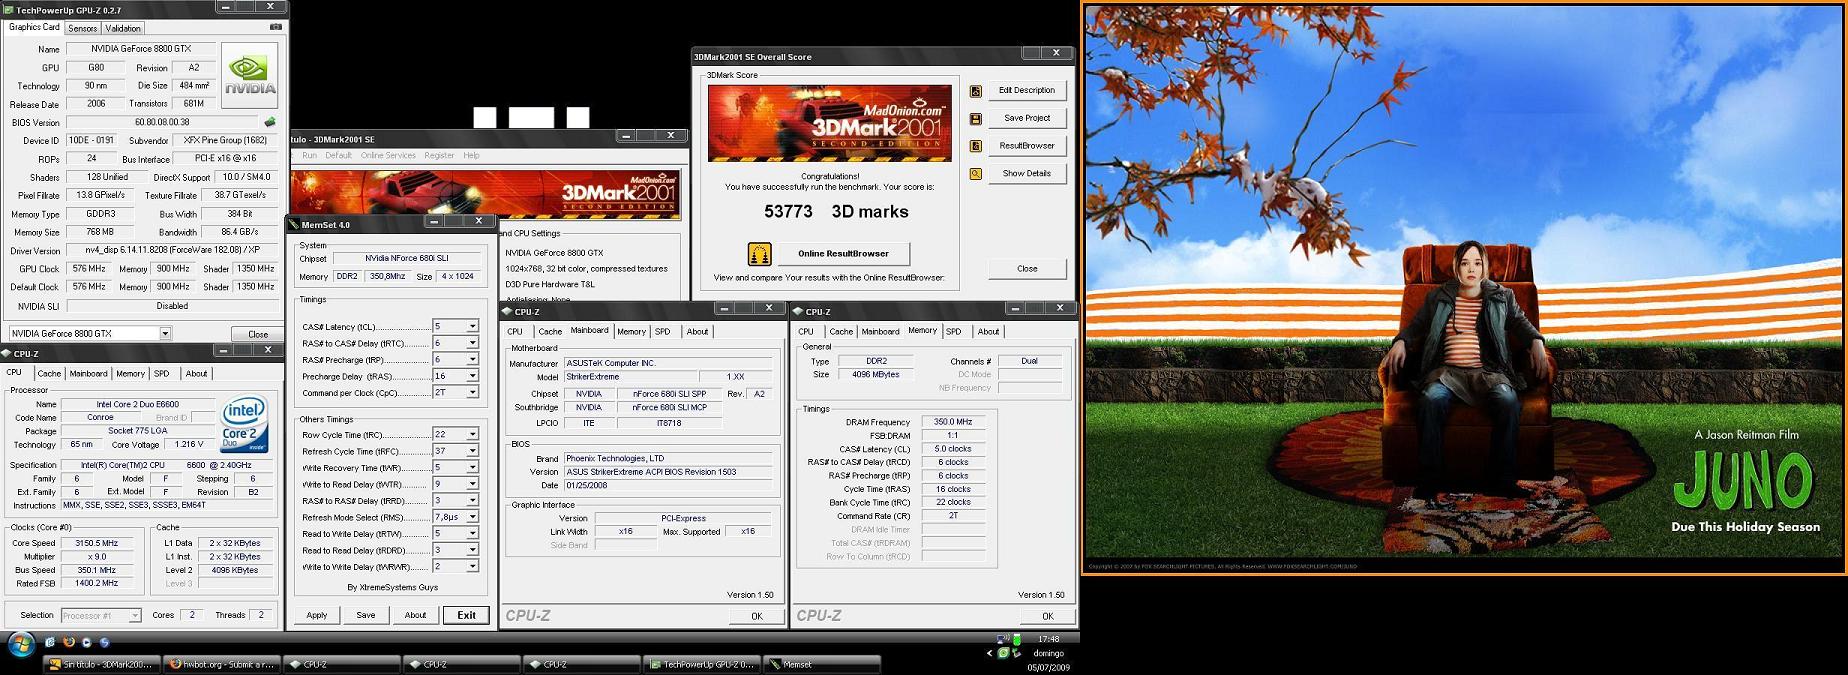Image resolution: width=1848 pixels, height=675 pixels.
Task: Click the Save Project floppy icon
Action: (976, 118)
